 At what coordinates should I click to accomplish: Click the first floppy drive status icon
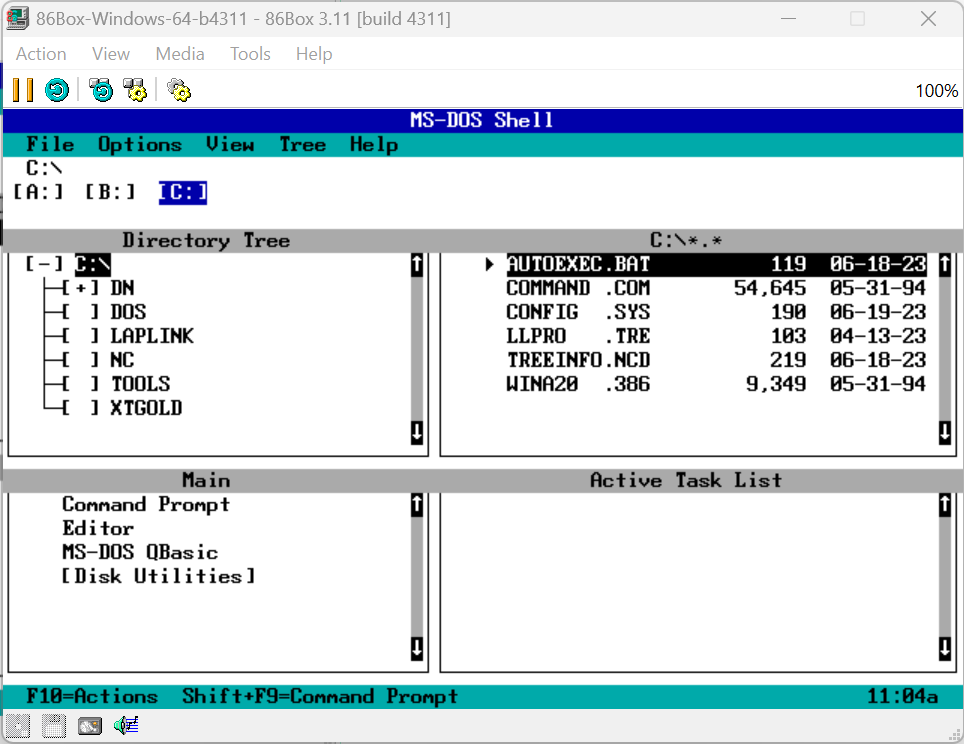point(18,726)
